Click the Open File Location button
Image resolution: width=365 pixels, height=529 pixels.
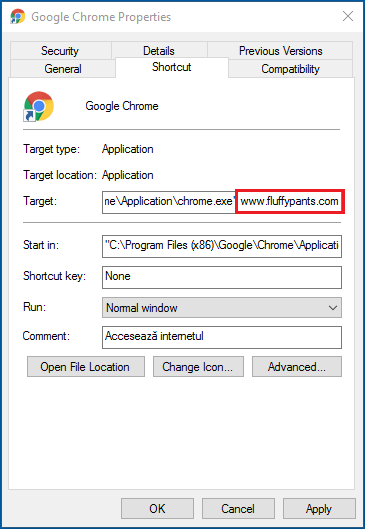86,367
